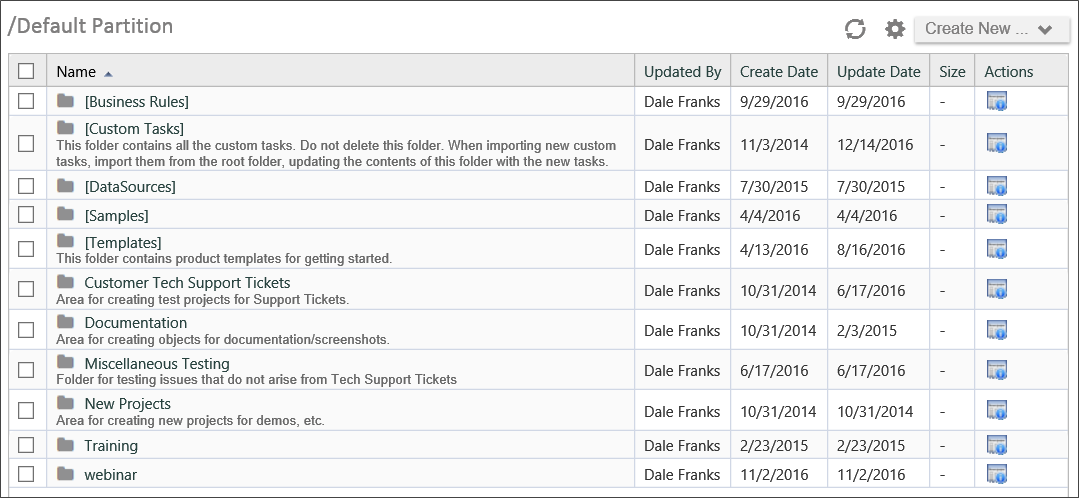The width and height of the screenshot is (1079, 498).
Task: Sort by the Name column arrow
Action: [108, 73]
